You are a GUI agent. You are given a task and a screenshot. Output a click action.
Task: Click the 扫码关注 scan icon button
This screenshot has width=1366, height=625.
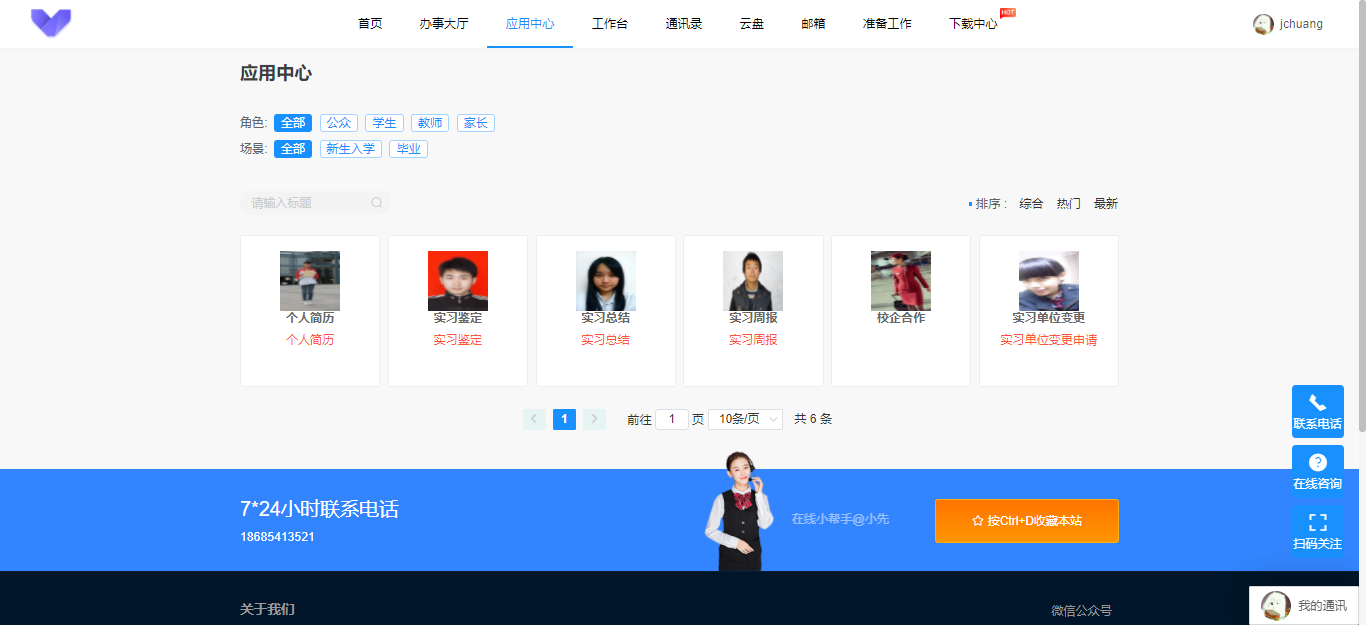tap(1317, 531)
